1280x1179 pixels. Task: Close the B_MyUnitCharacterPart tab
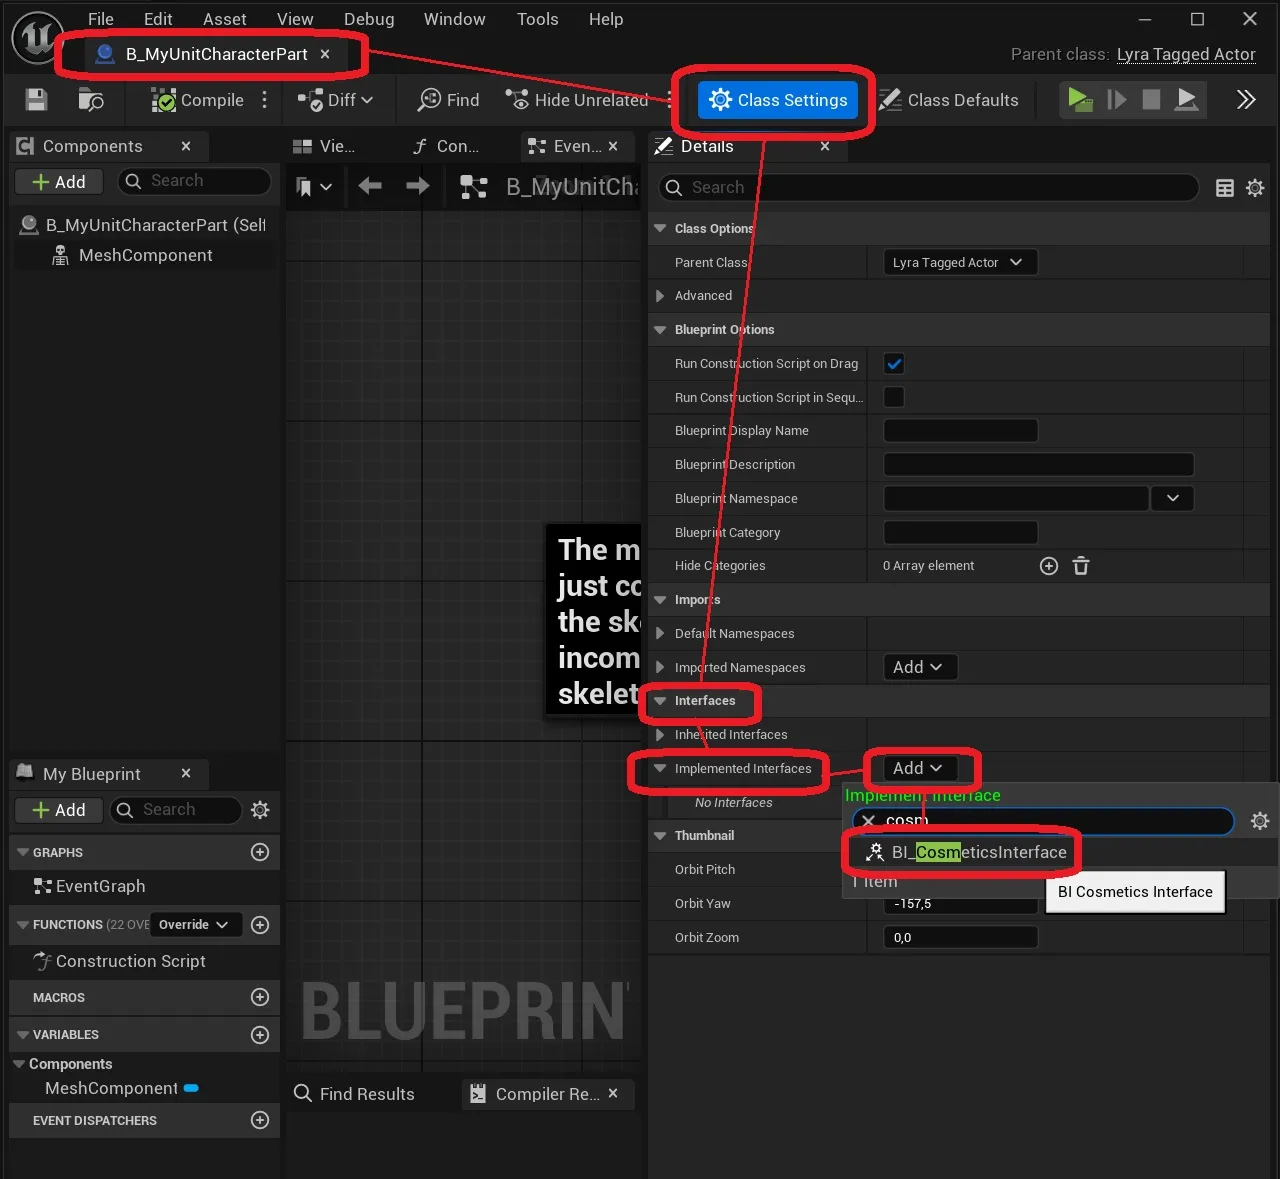(325, 54)
